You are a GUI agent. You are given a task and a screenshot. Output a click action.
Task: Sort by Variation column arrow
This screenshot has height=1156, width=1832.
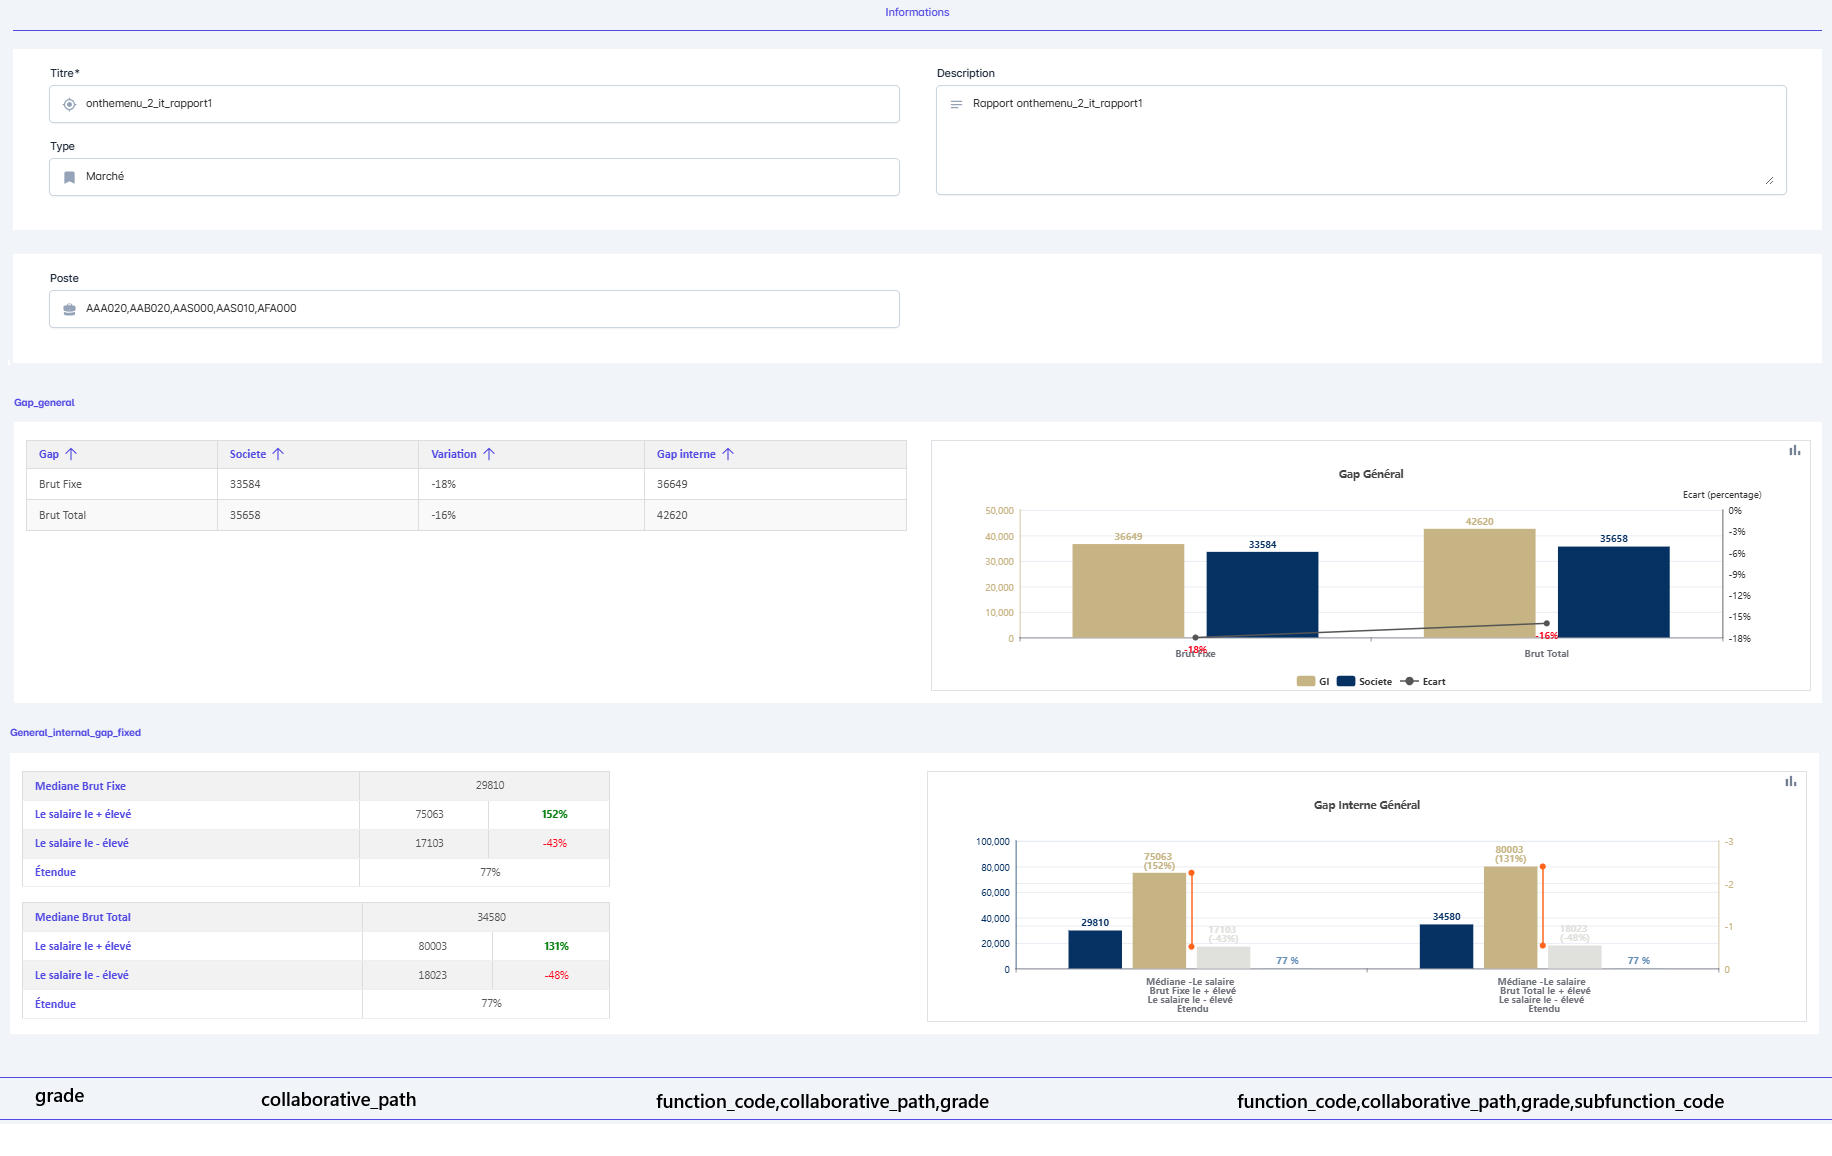489,454
